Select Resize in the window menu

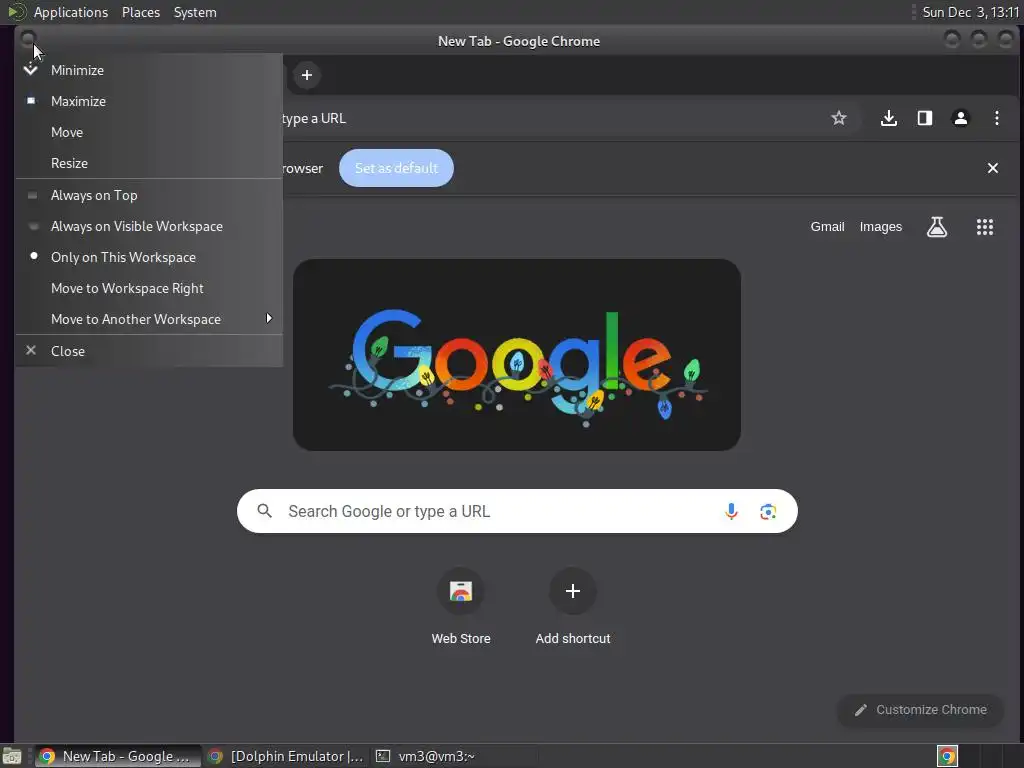[x=149, y=163]
